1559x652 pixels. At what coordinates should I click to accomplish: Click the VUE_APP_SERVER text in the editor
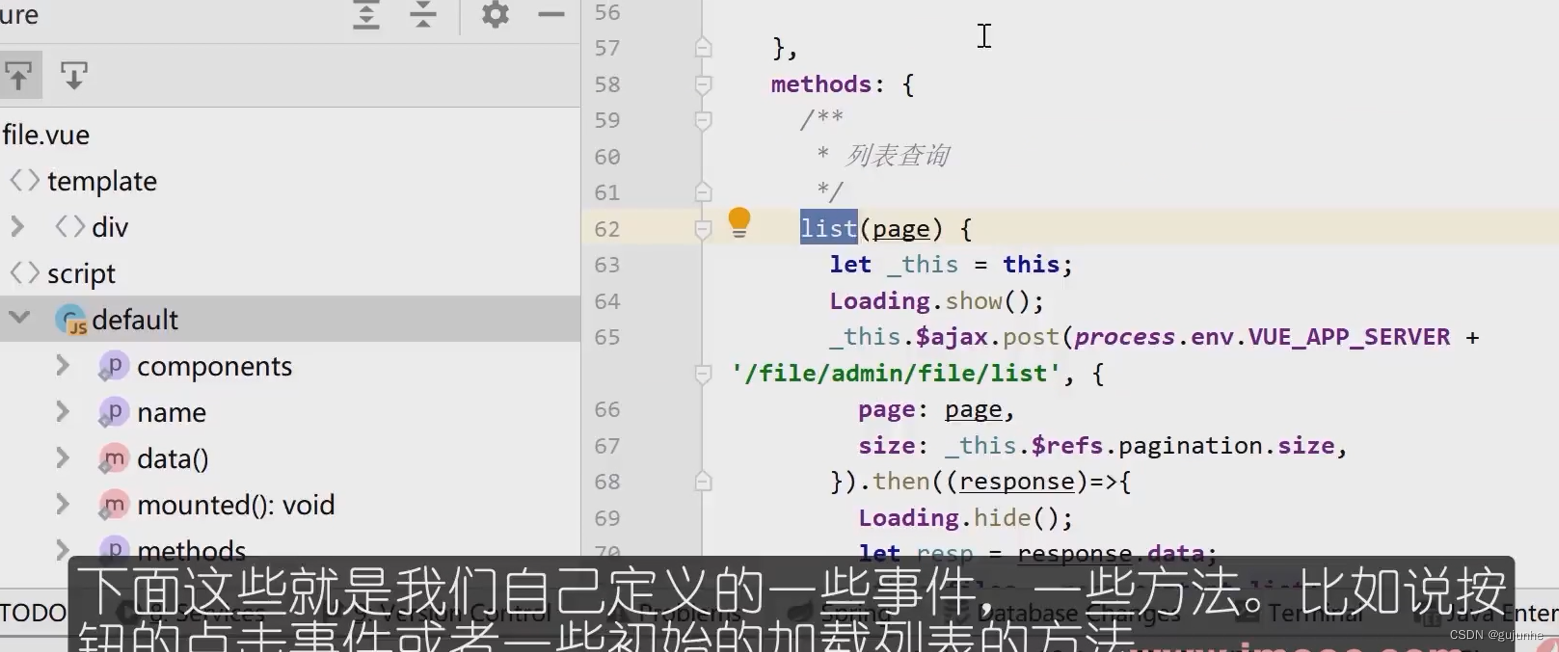[1349, 337]
